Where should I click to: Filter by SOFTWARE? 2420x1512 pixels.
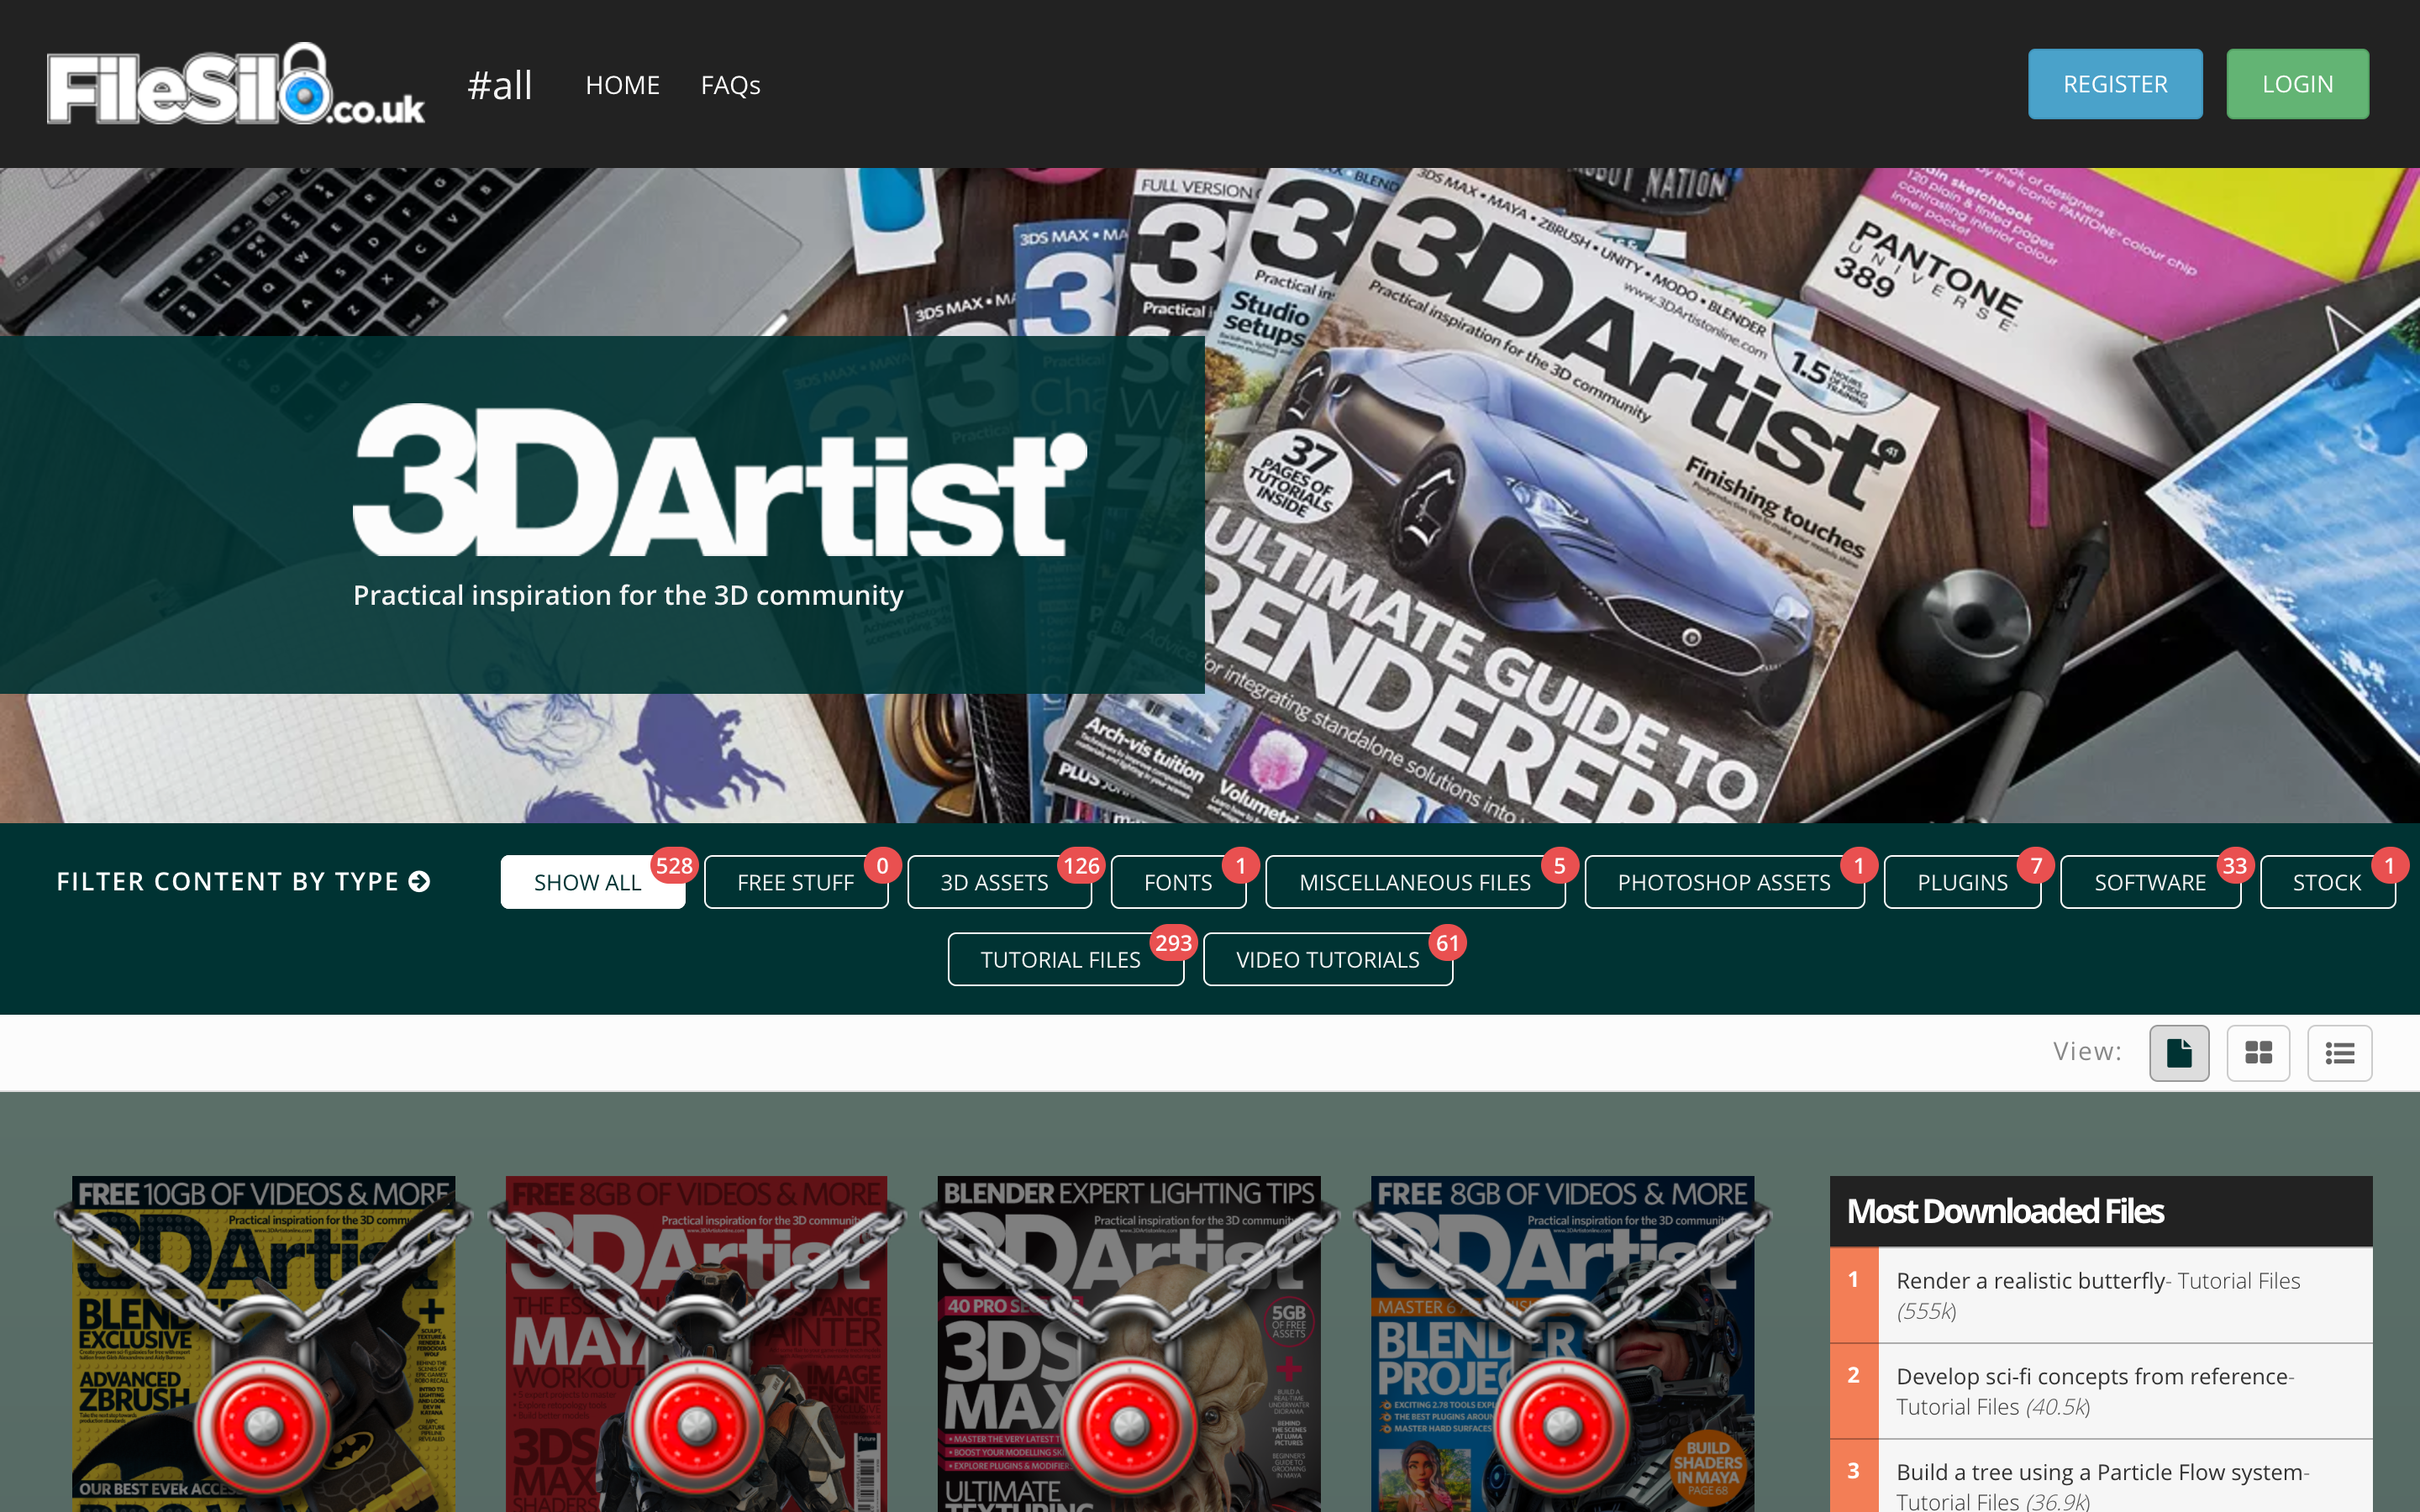(2150, 882)
